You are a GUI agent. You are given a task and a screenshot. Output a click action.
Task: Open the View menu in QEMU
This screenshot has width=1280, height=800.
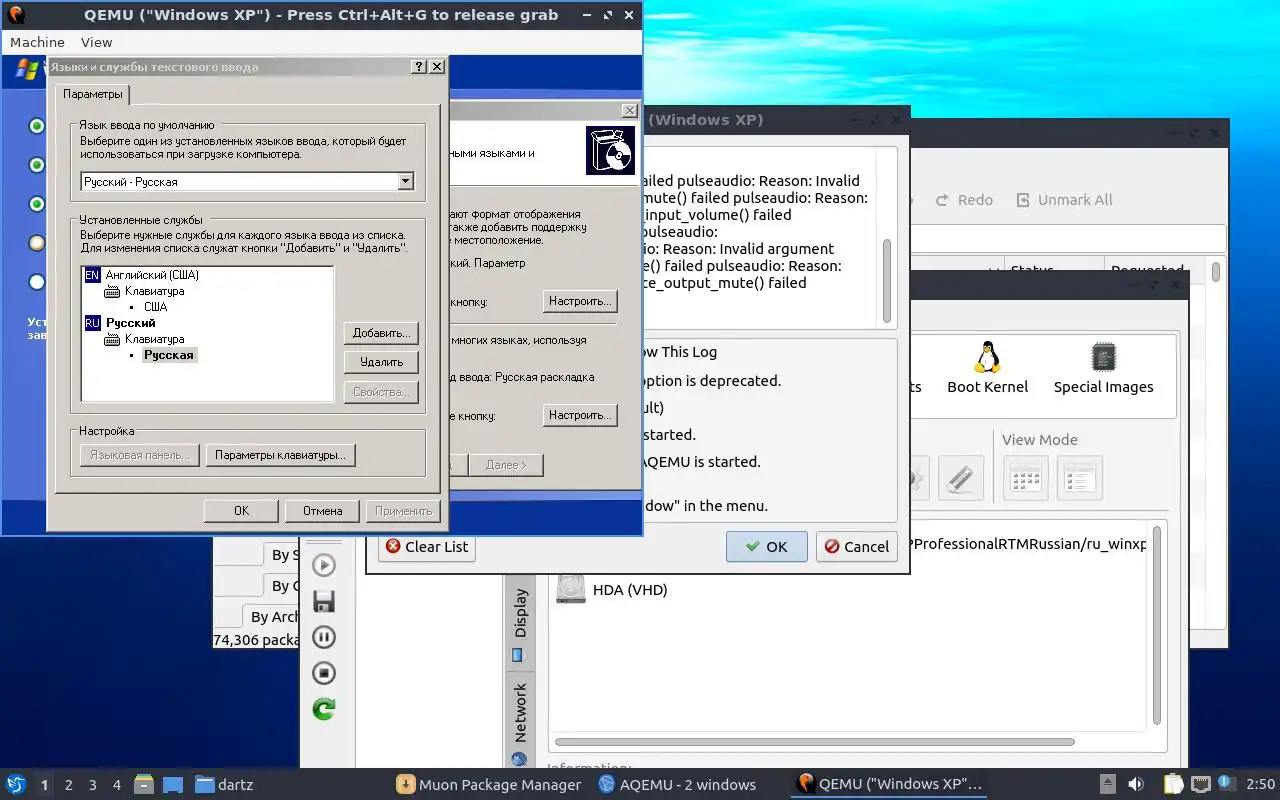(96, 42)
